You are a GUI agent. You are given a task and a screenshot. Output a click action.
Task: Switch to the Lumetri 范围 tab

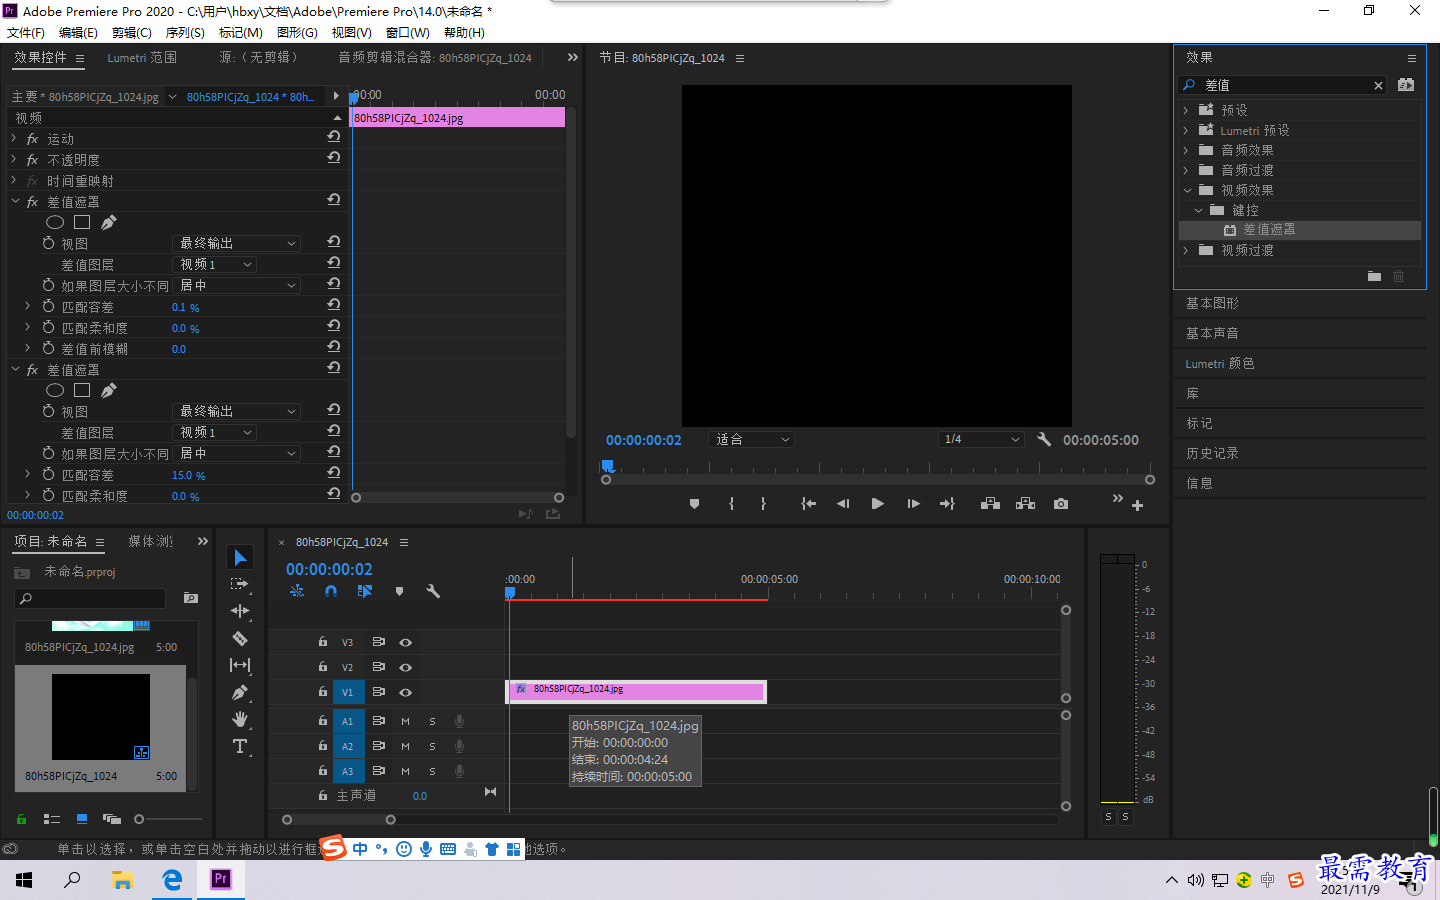tap(142, 58)
